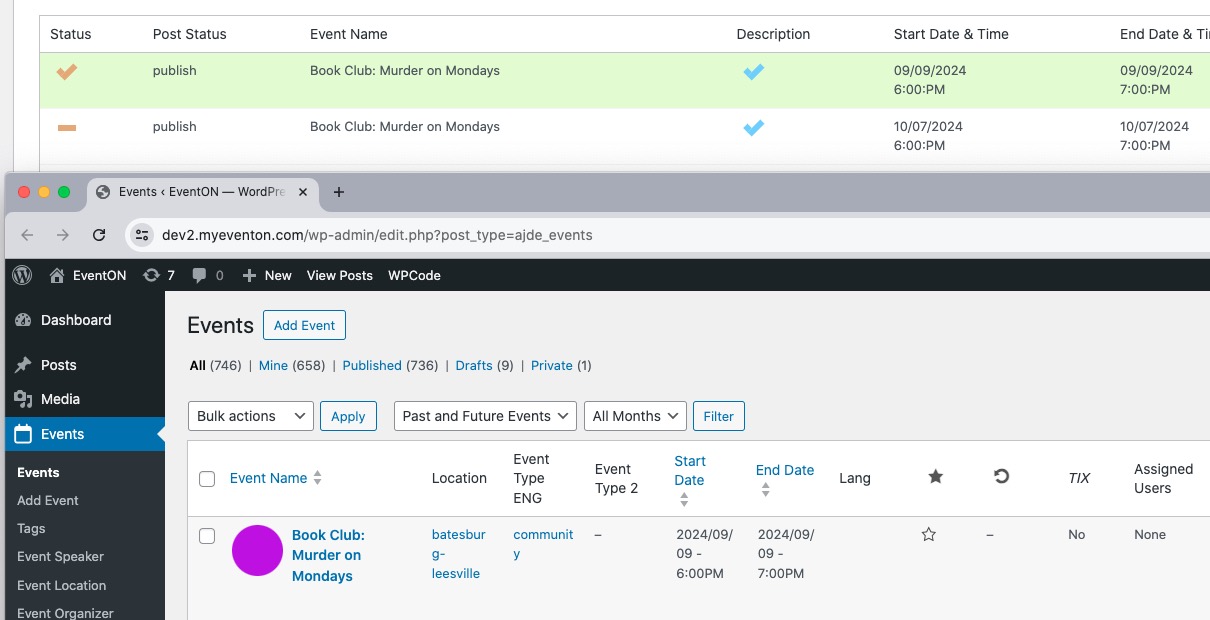The width and height of the screenshot is (1210, 620).
Task: Open batesburg-leesville location link
Action: 459,554
